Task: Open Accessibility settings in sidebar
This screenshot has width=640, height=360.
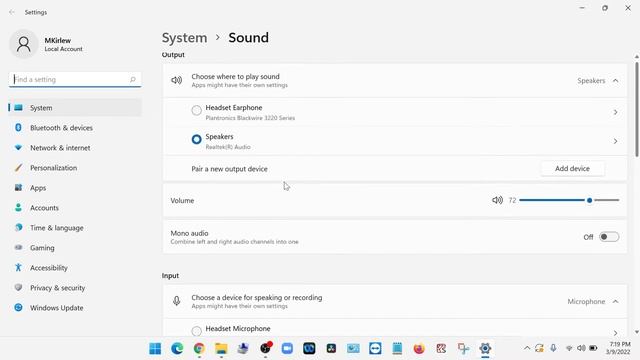Action: click(x=75, y=268)
